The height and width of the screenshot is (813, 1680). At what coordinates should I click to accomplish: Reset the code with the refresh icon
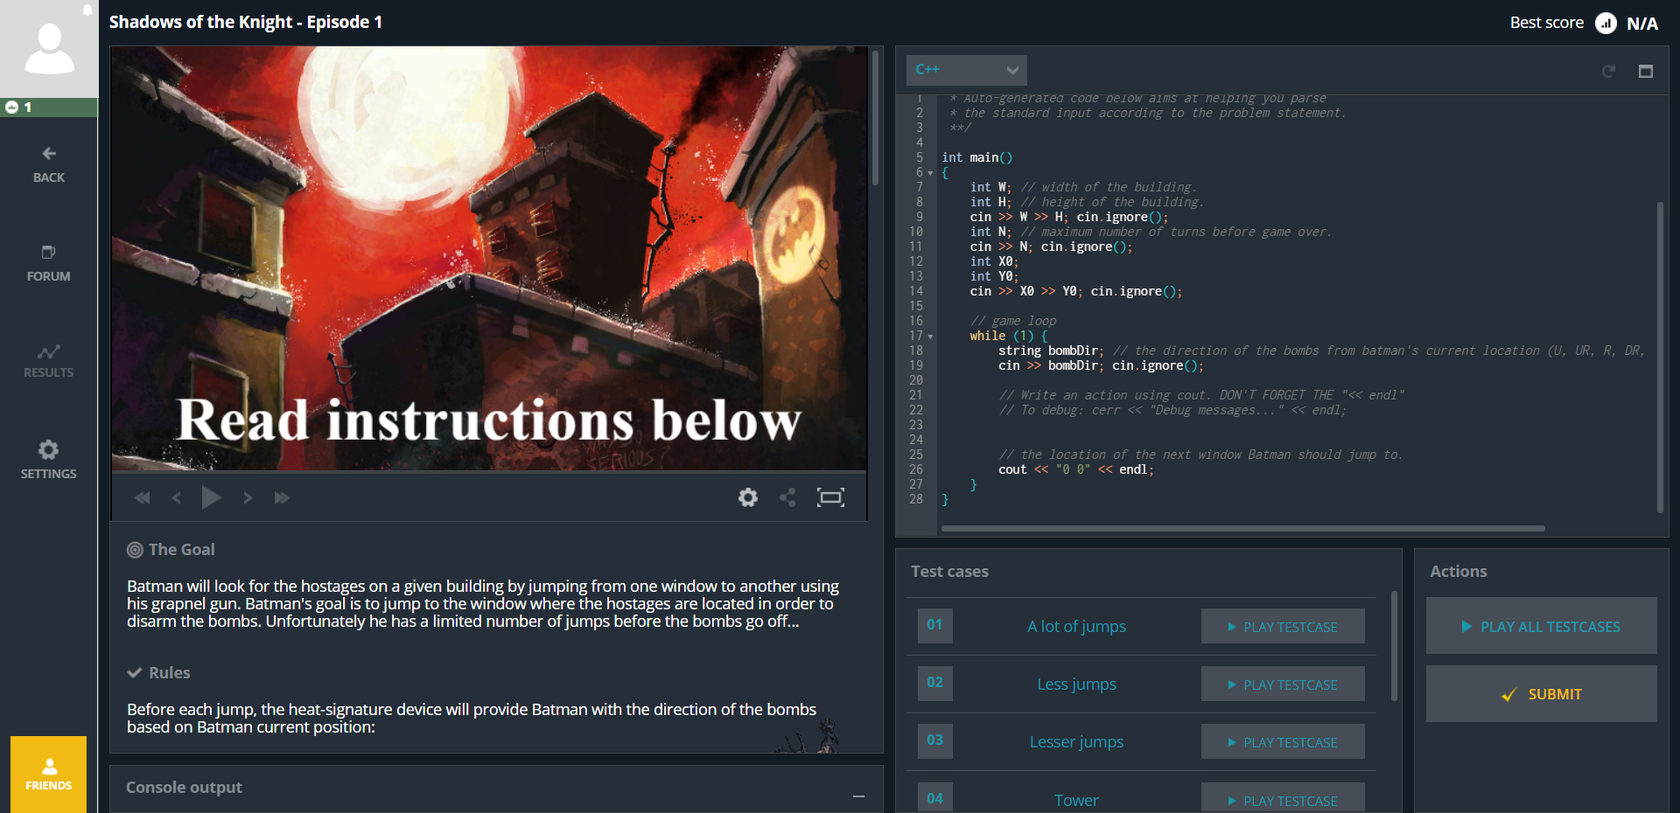pos(1609,71)
